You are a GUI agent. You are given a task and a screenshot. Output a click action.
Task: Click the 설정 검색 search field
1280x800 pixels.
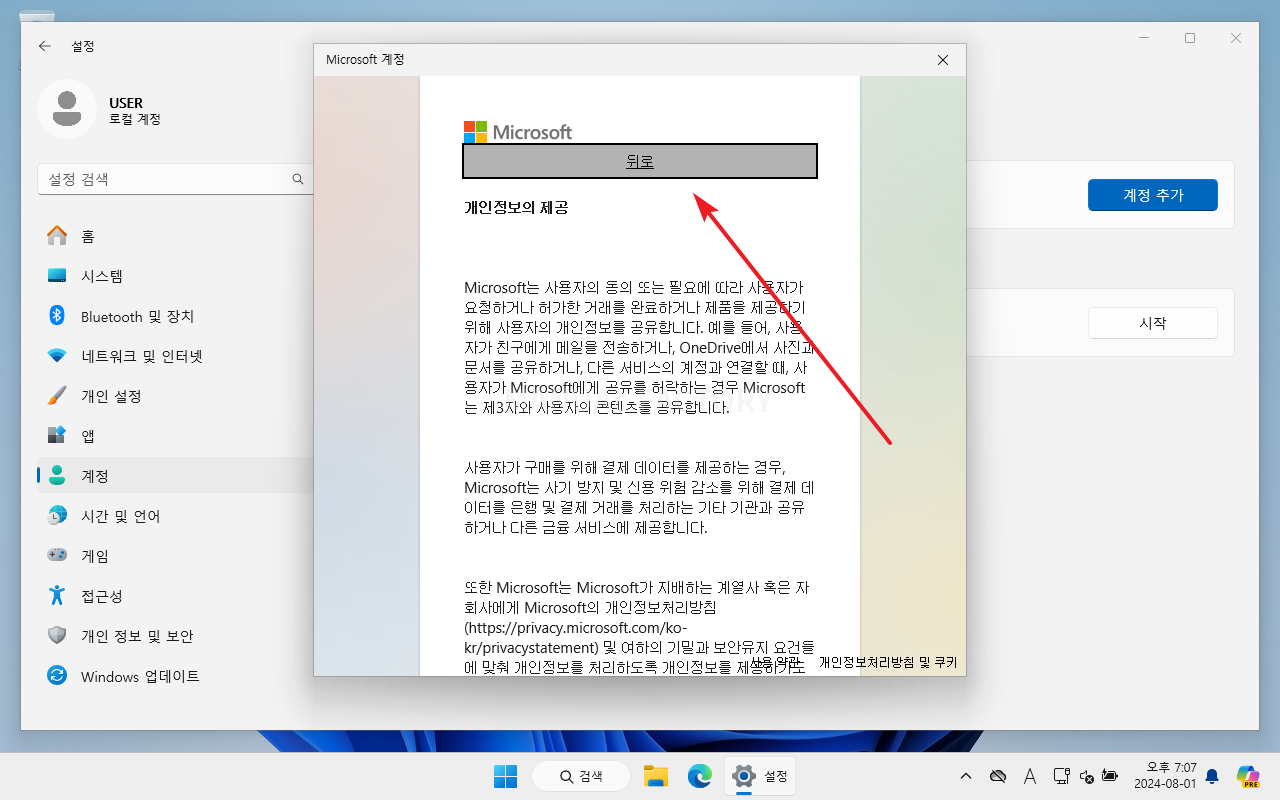tap(175, 179)
